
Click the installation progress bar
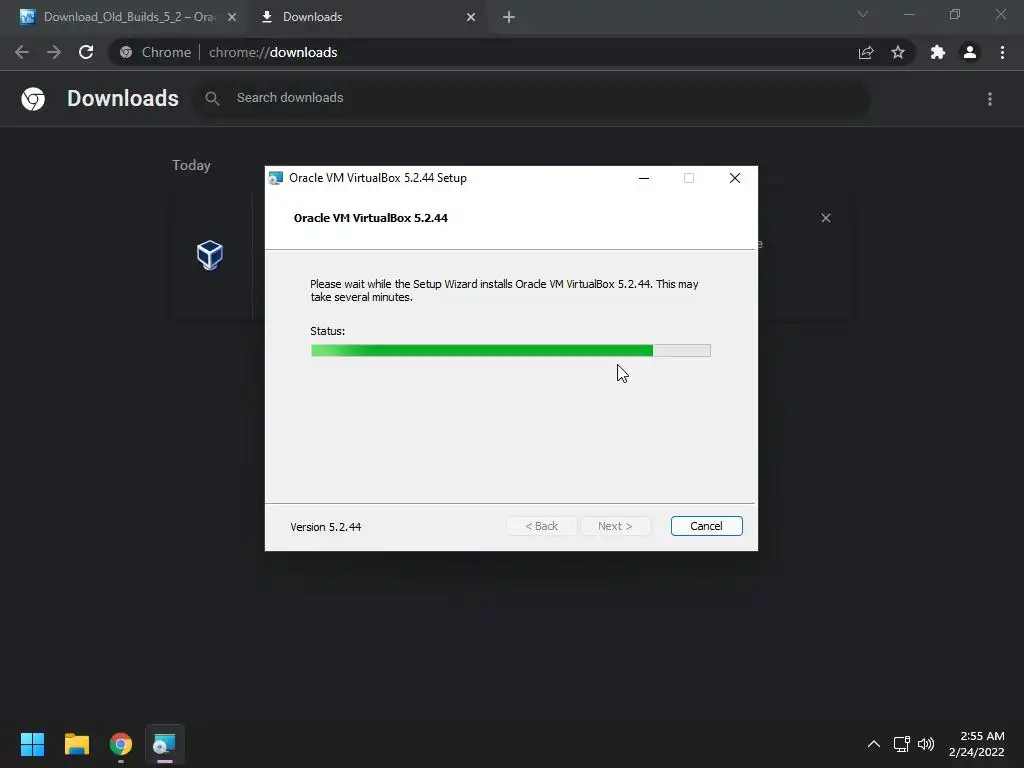(511, 351)
